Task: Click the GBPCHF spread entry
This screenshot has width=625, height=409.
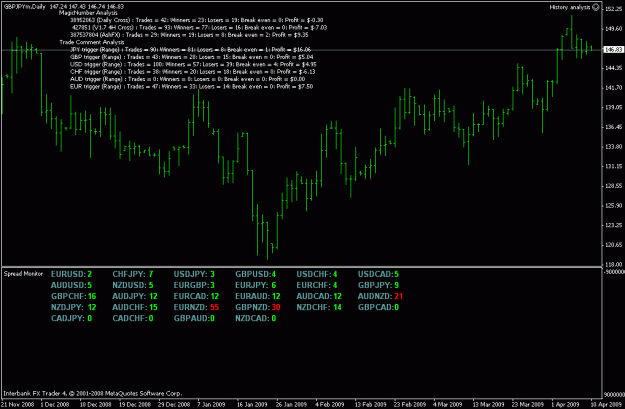Action: pyautogui.click(x=74, y=297)
